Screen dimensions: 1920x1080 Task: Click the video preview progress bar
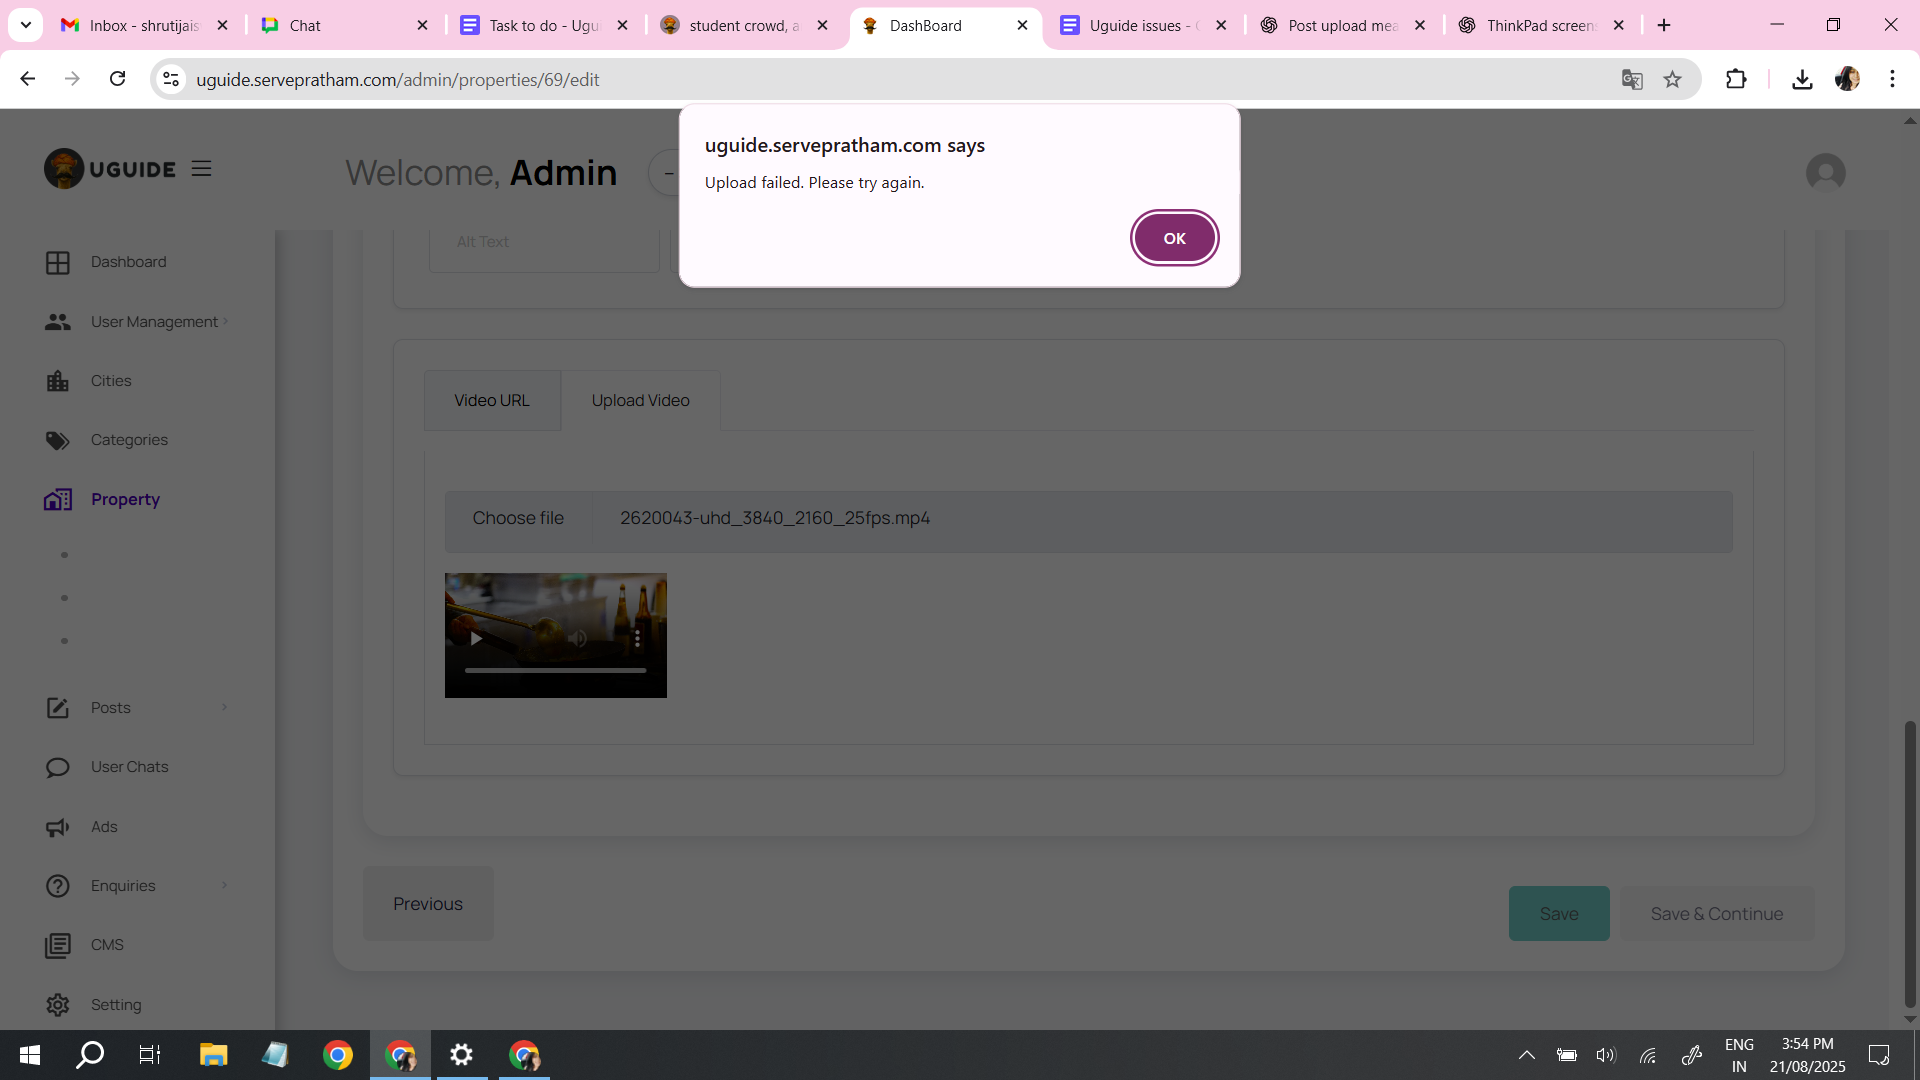pyautogui.click(x=555, y=670)
